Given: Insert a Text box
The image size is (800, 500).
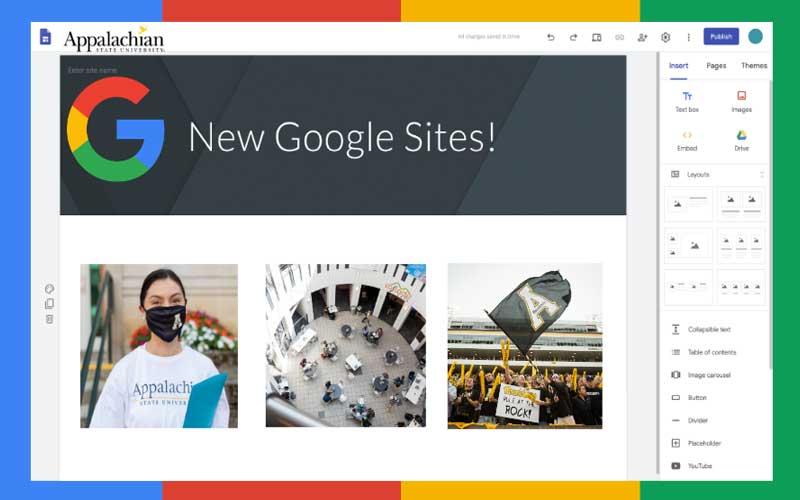Looking at the screenshot, I should point(687,101).
